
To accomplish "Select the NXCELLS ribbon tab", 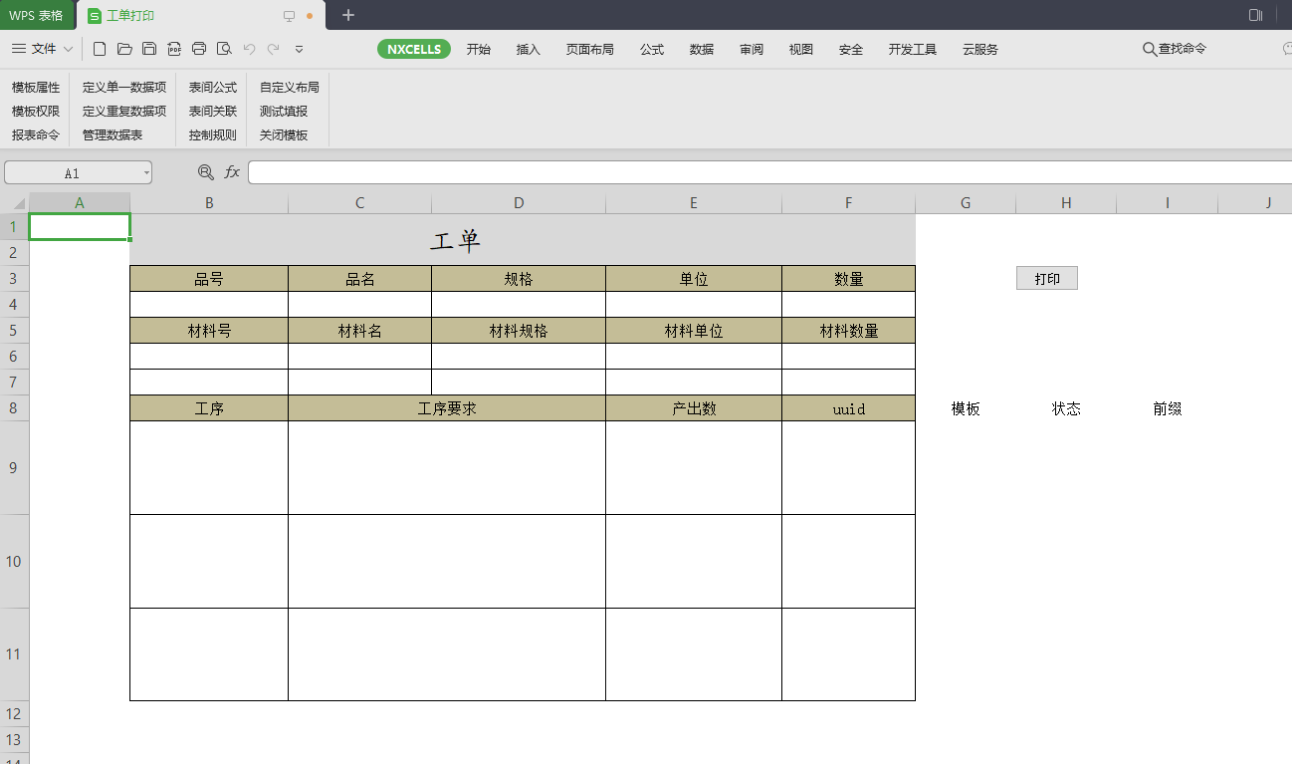I will [x=414, y=49].
